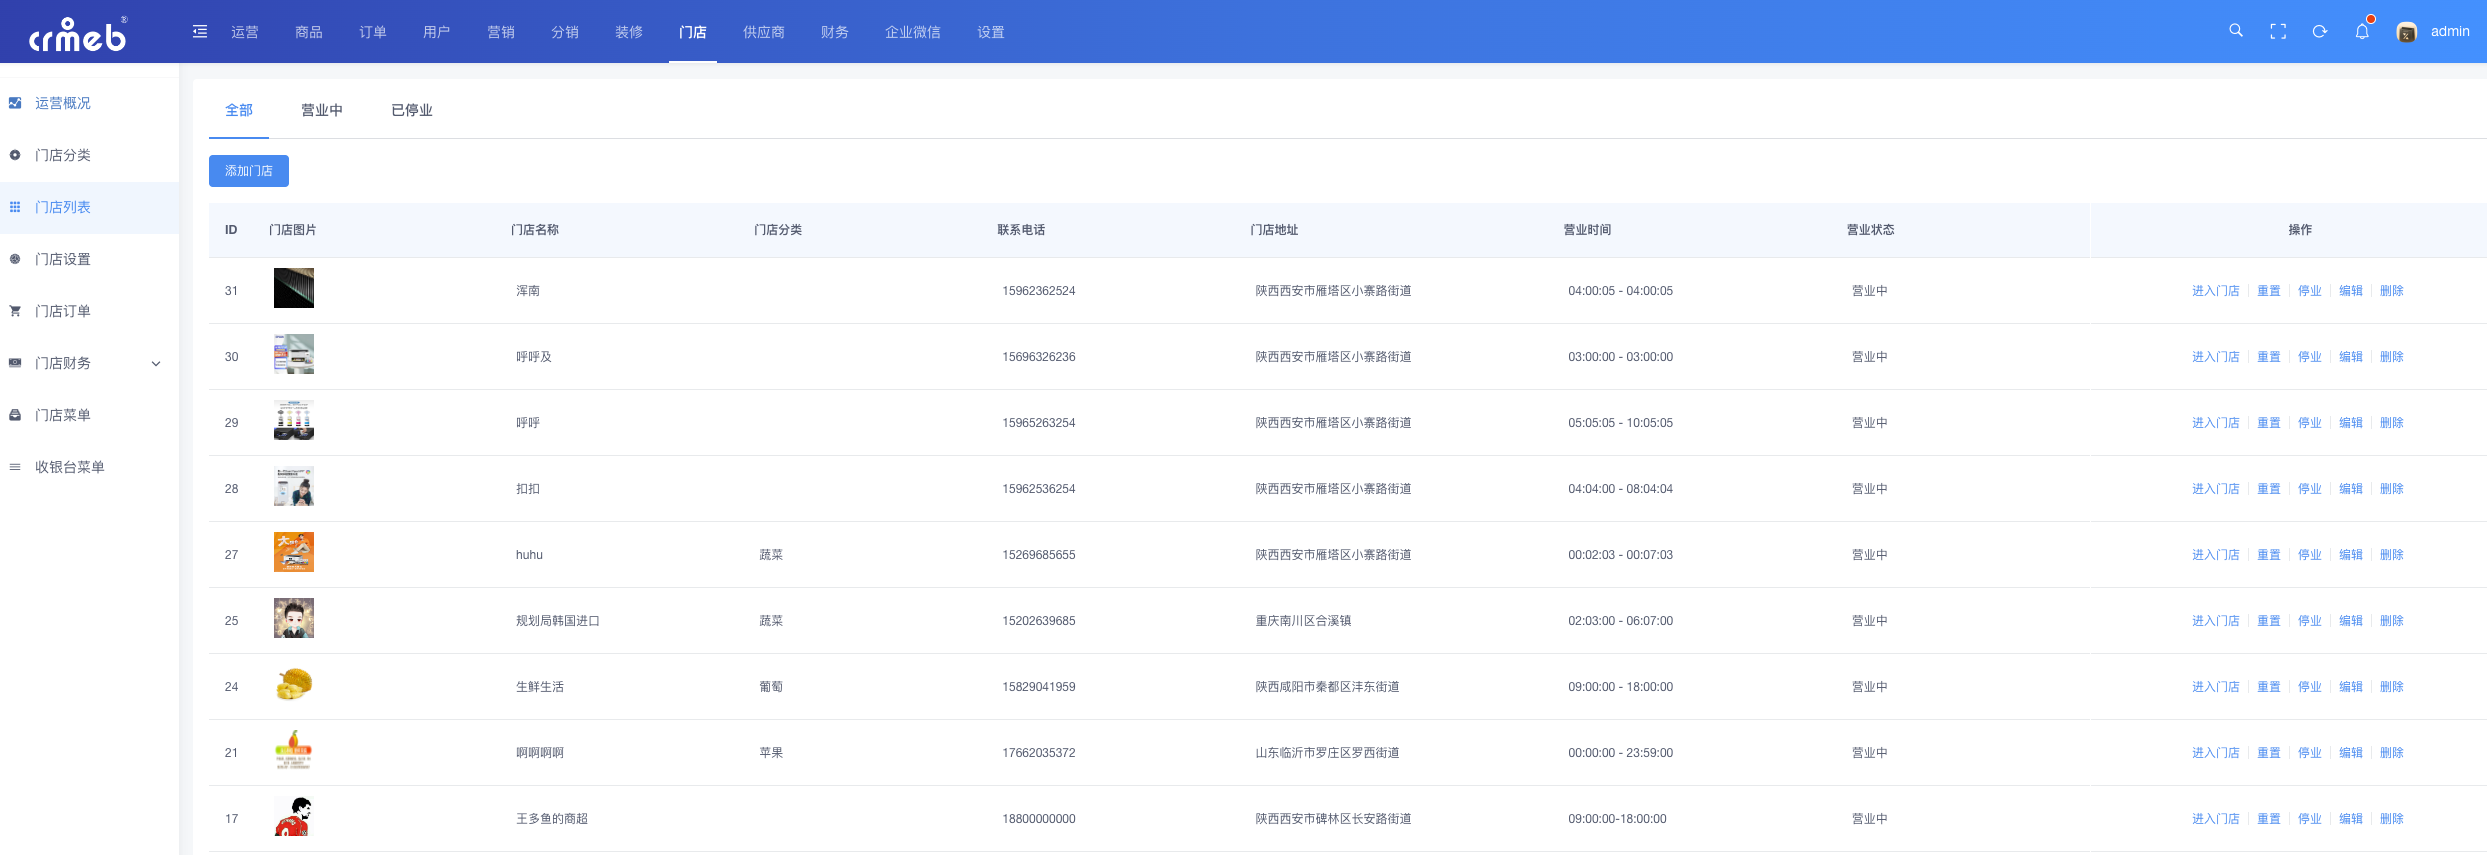Switch to the 营业中 tab

(322, 110)
